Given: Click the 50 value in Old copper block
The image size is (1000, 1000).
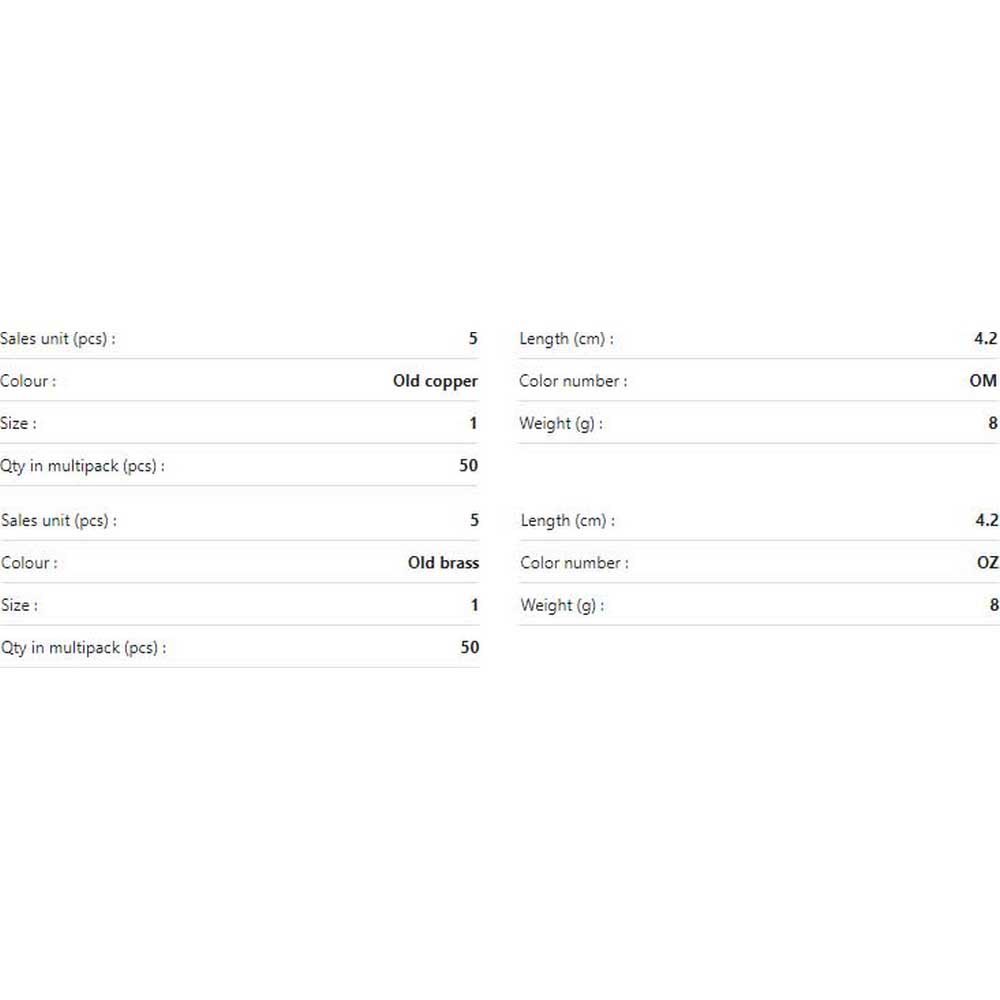Looking at the screenshot, I should (469, 466).
